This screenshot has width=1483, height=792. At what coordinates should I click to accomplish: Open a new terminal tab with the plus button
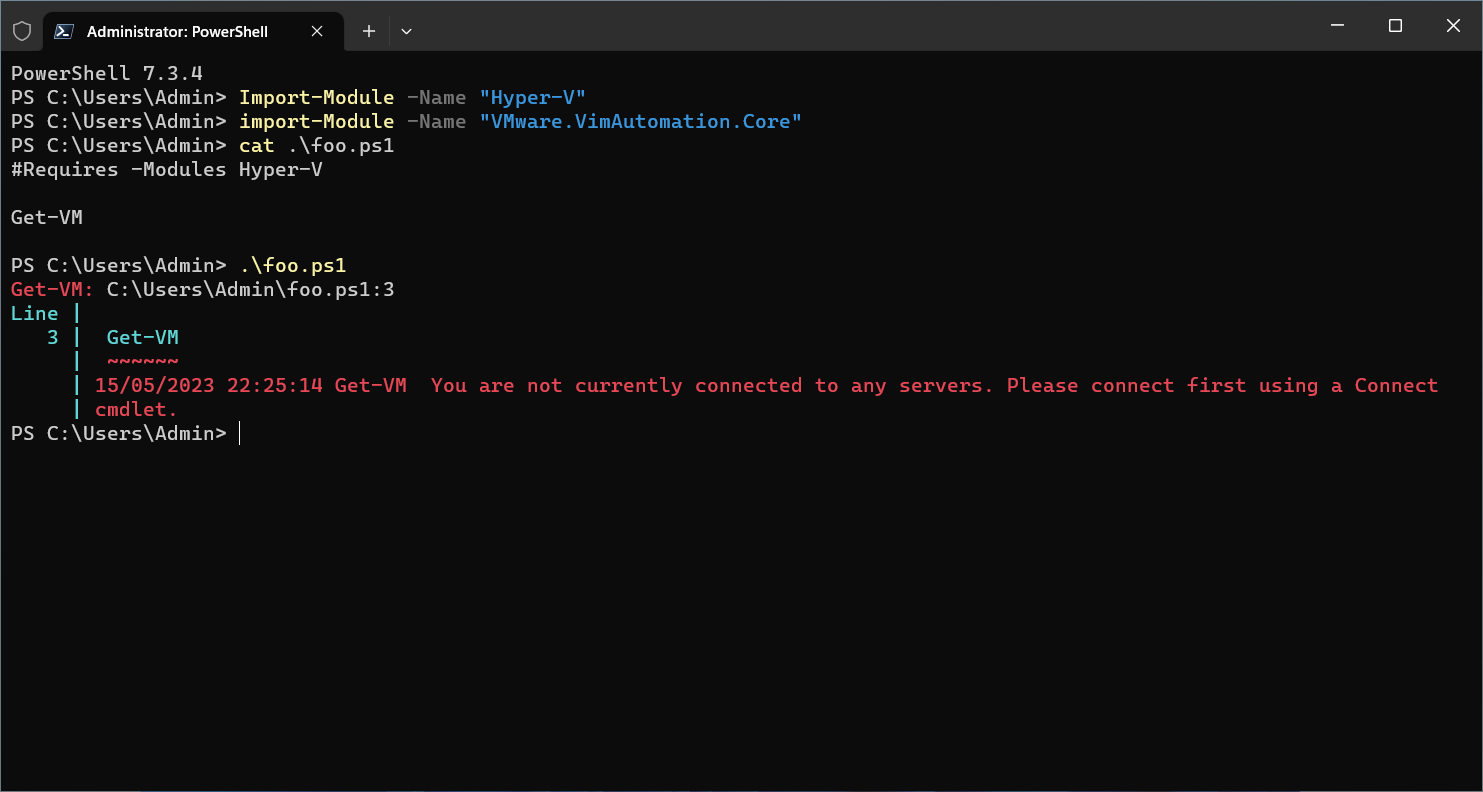[368, 30]
